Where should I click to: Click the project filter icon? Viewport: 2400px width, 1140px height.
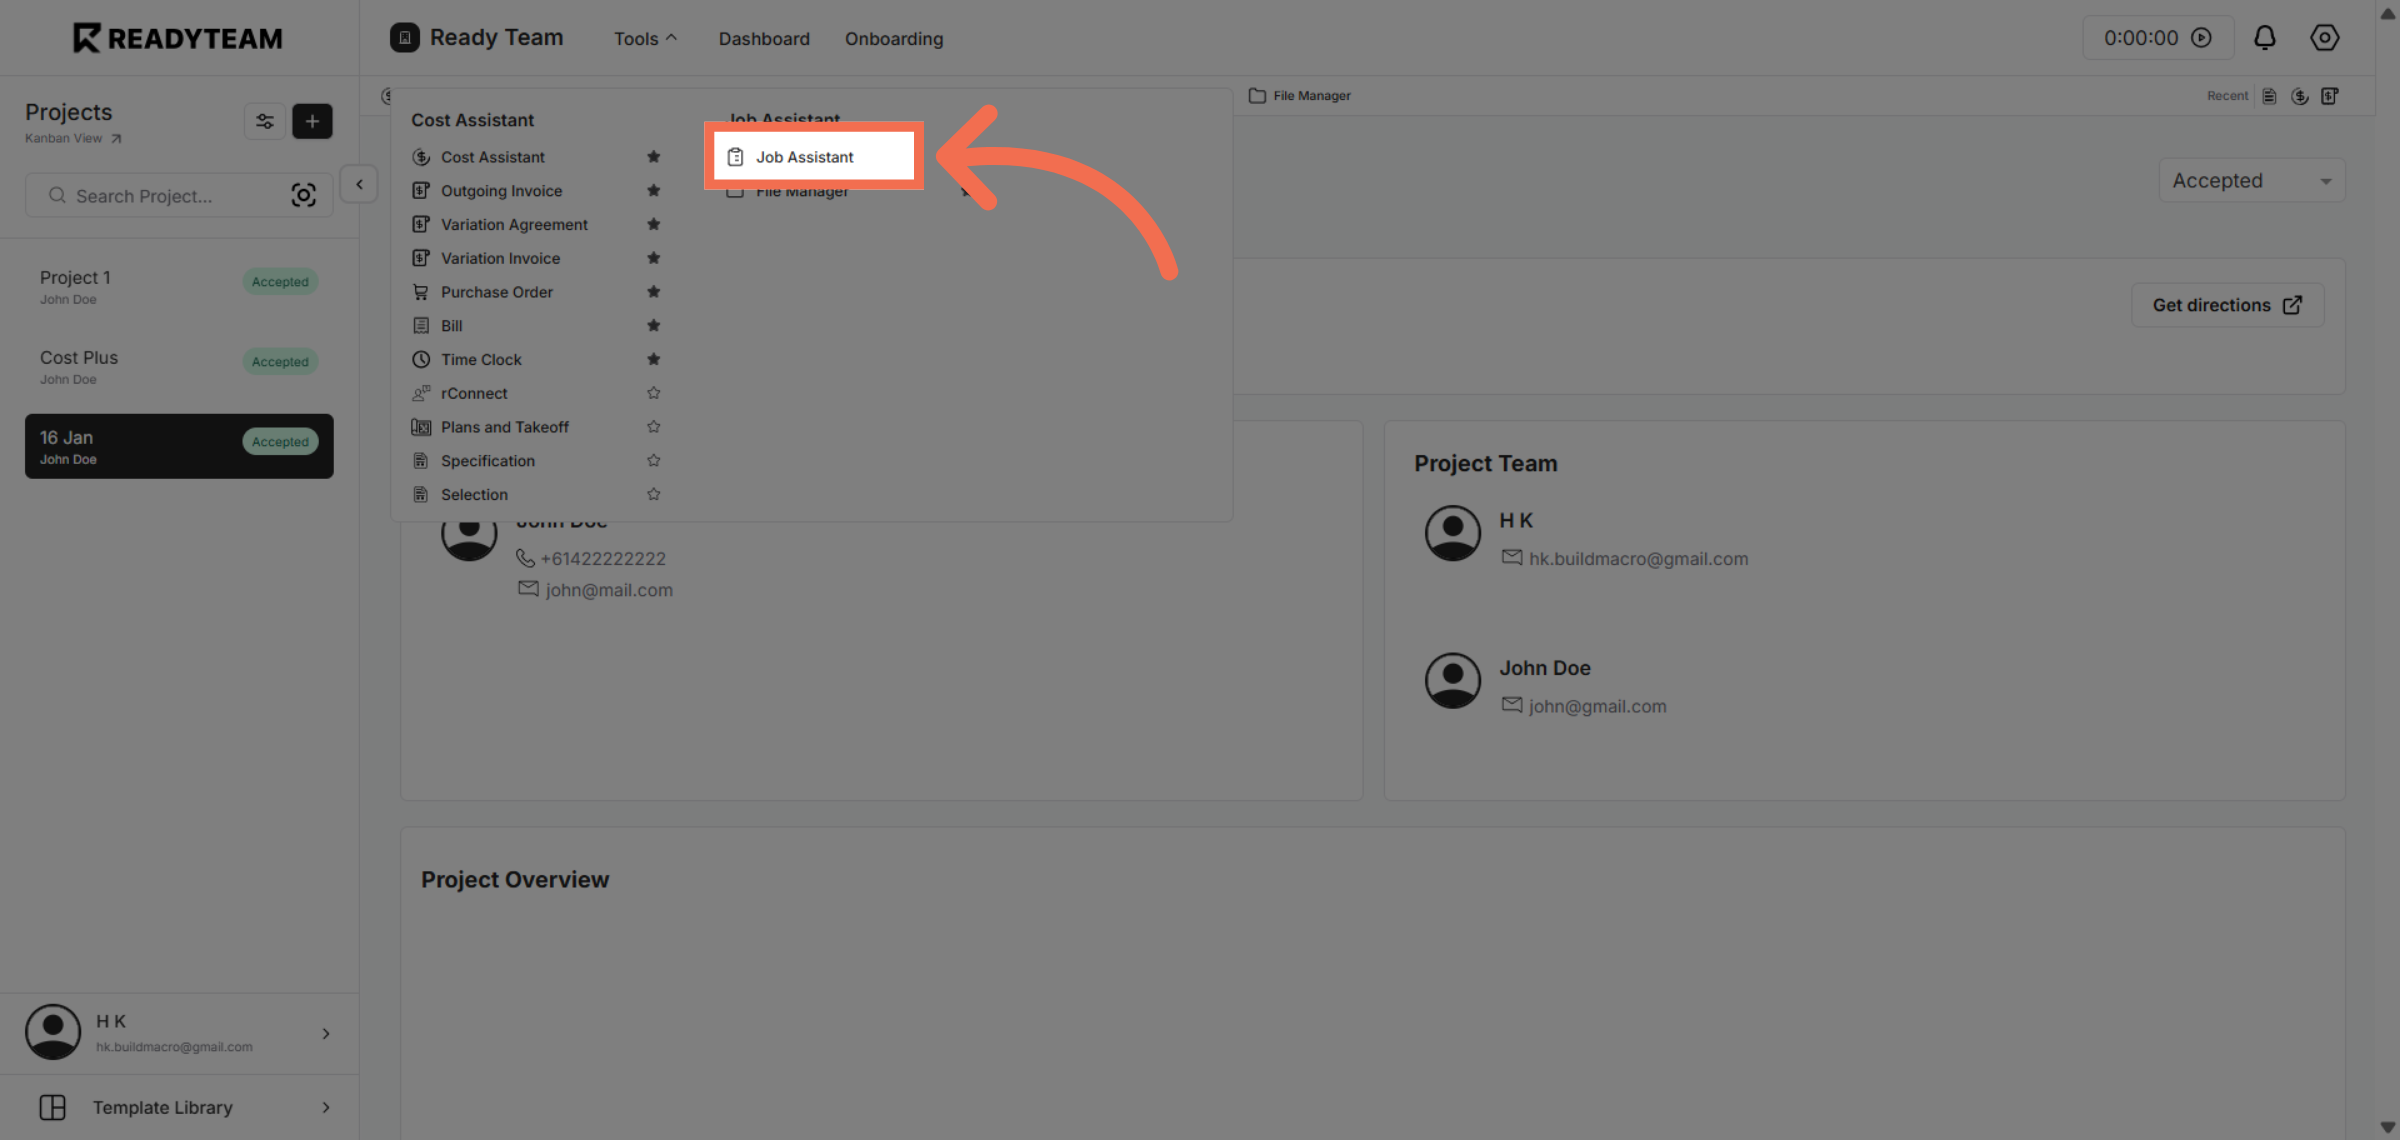(x=264, y=121)
